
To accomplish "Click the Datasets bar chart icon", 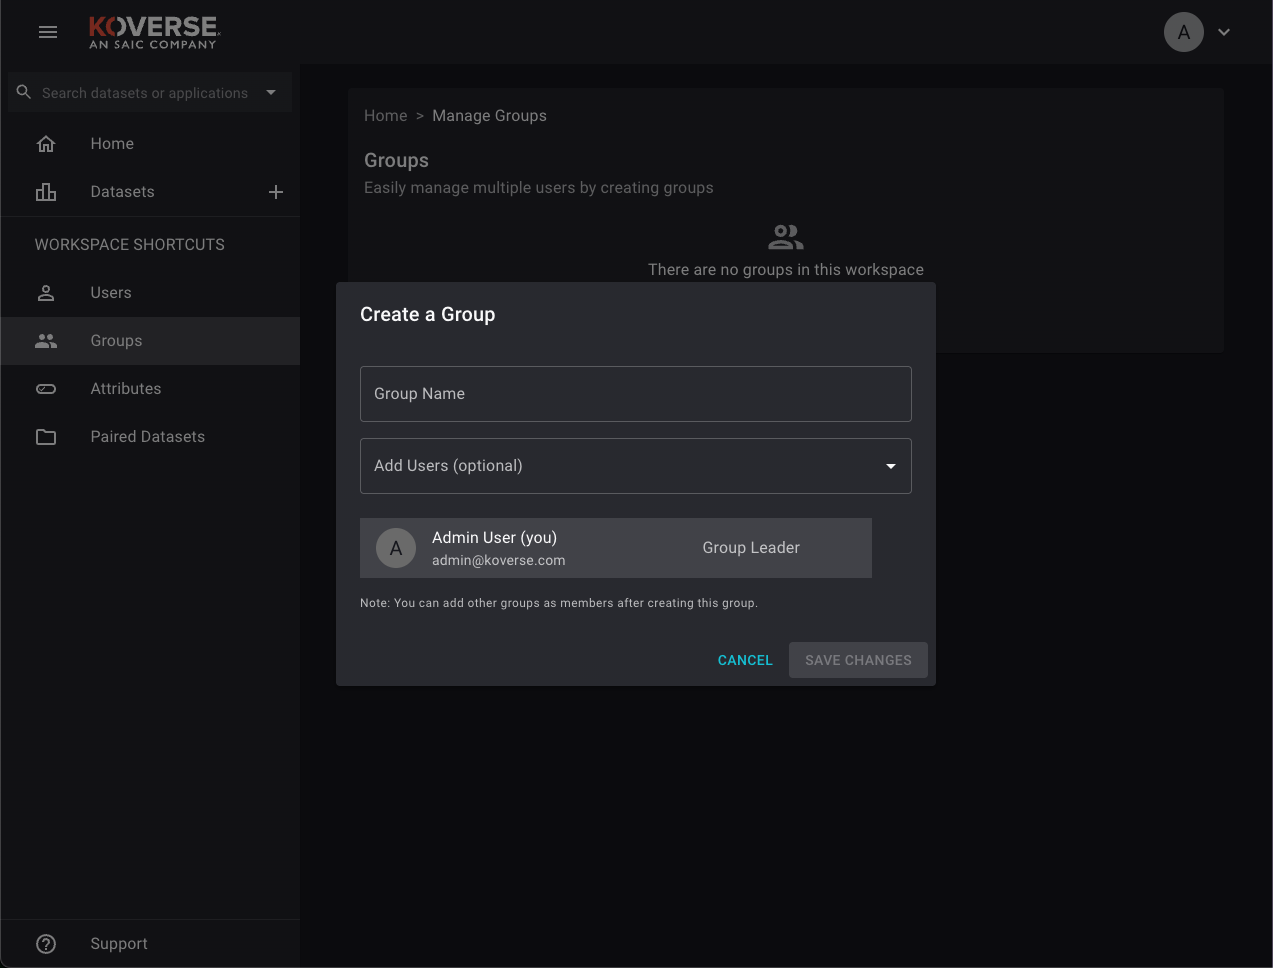I will click(46, 192).
